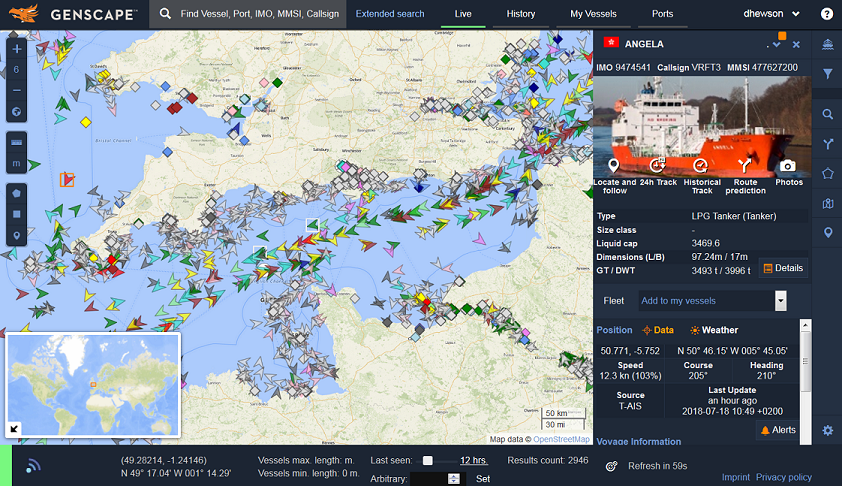Open the Historical Track
The height and width of the screenshot is (486, 842).
701,165
